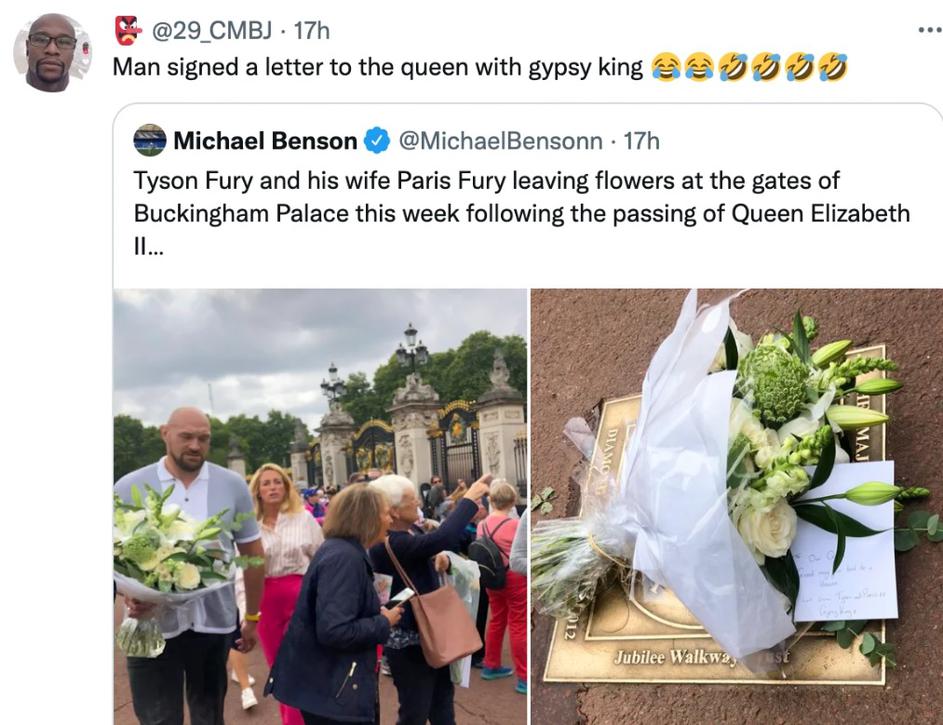Click the first crying-laughing emoji

click(x=666, y=67)
